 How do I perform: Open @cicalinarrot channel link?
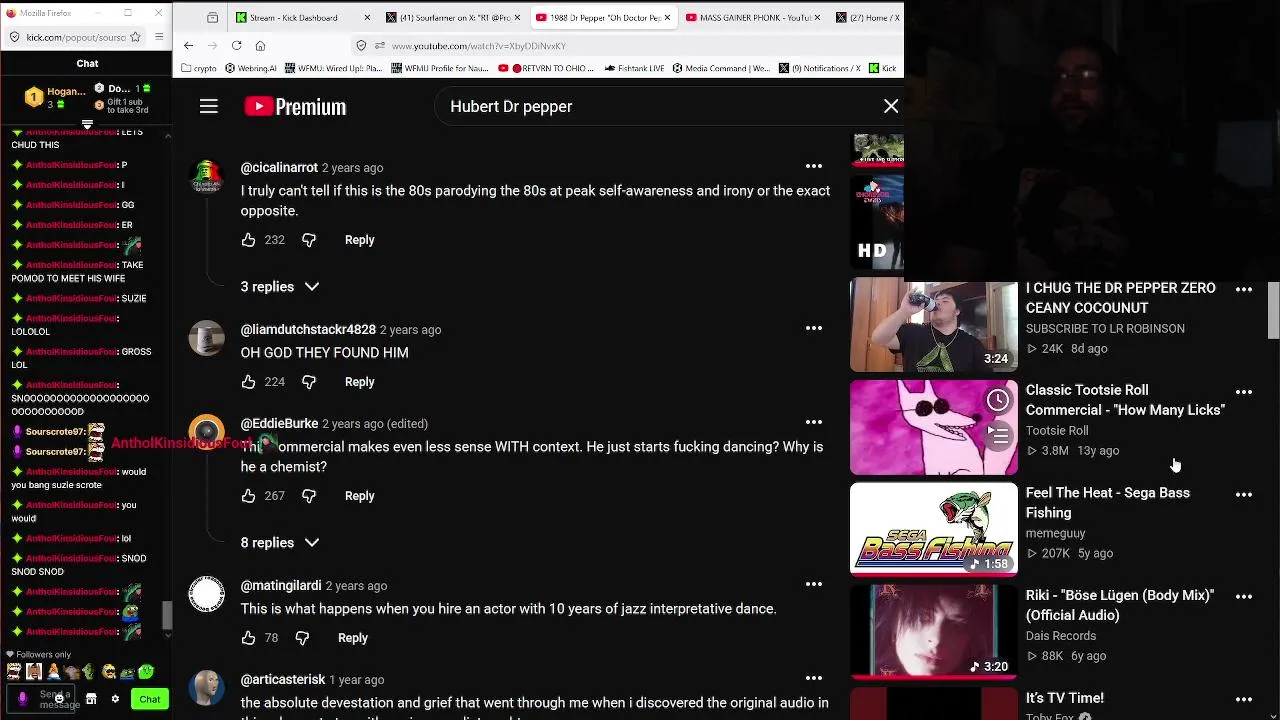coord(279,167)
